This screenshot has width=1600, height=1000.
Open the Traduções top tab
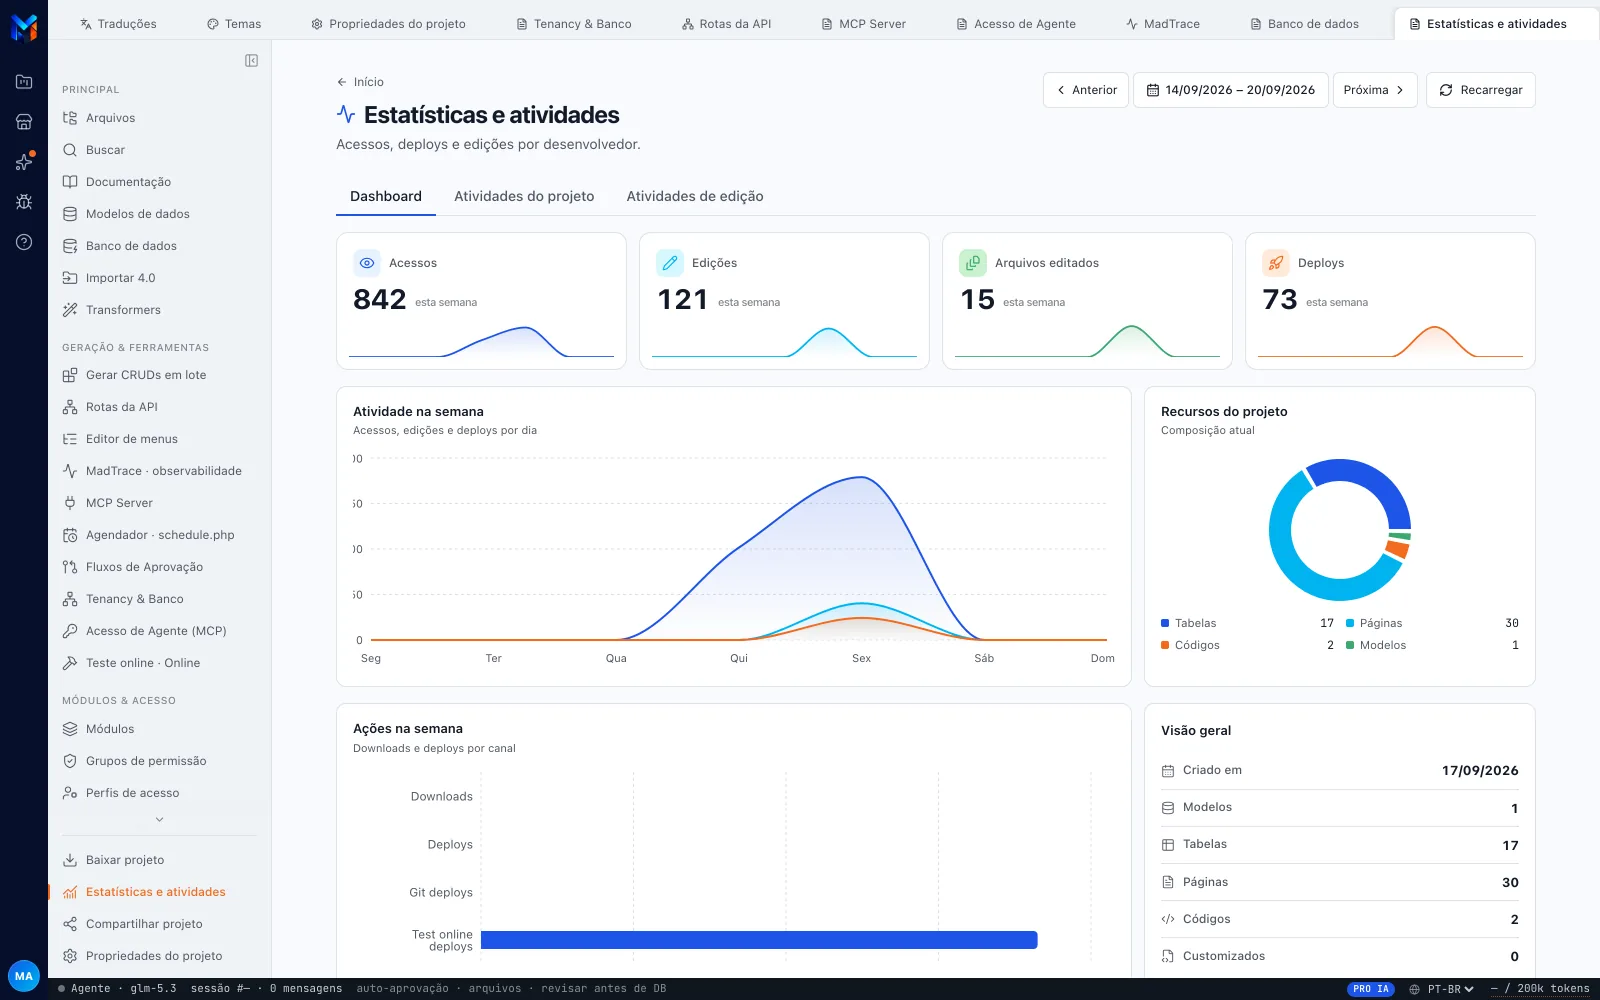pos(118,24)
